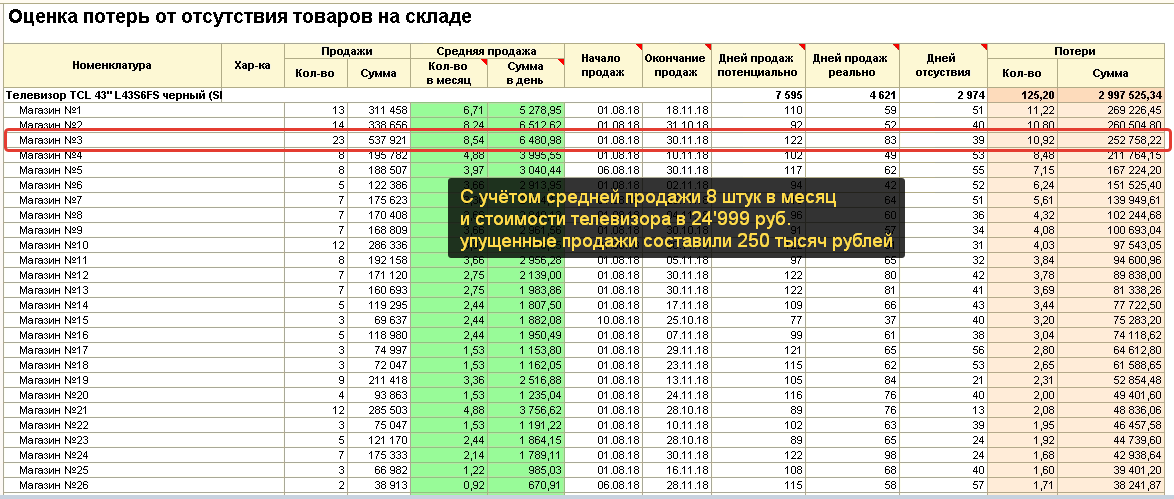This screenshot has height=499, width=1174.
Task: Select the "Хар-ка" column header
Action: click(252, 65)
